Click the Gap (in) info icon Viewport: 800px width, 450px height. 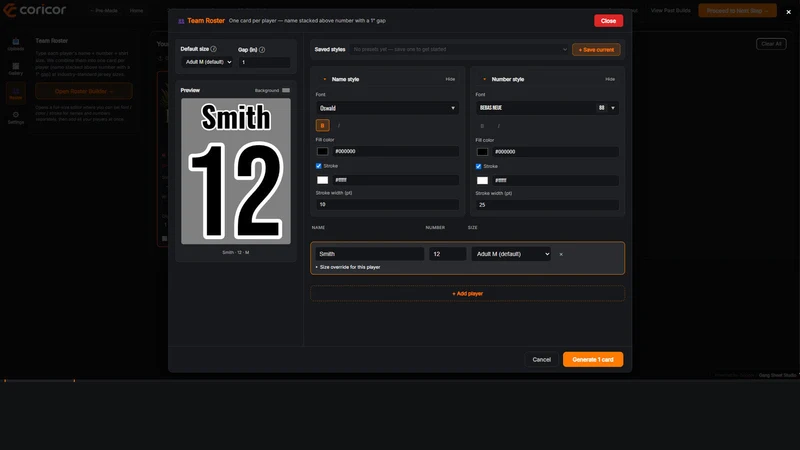pyautogui.click(x=262, y=49)
